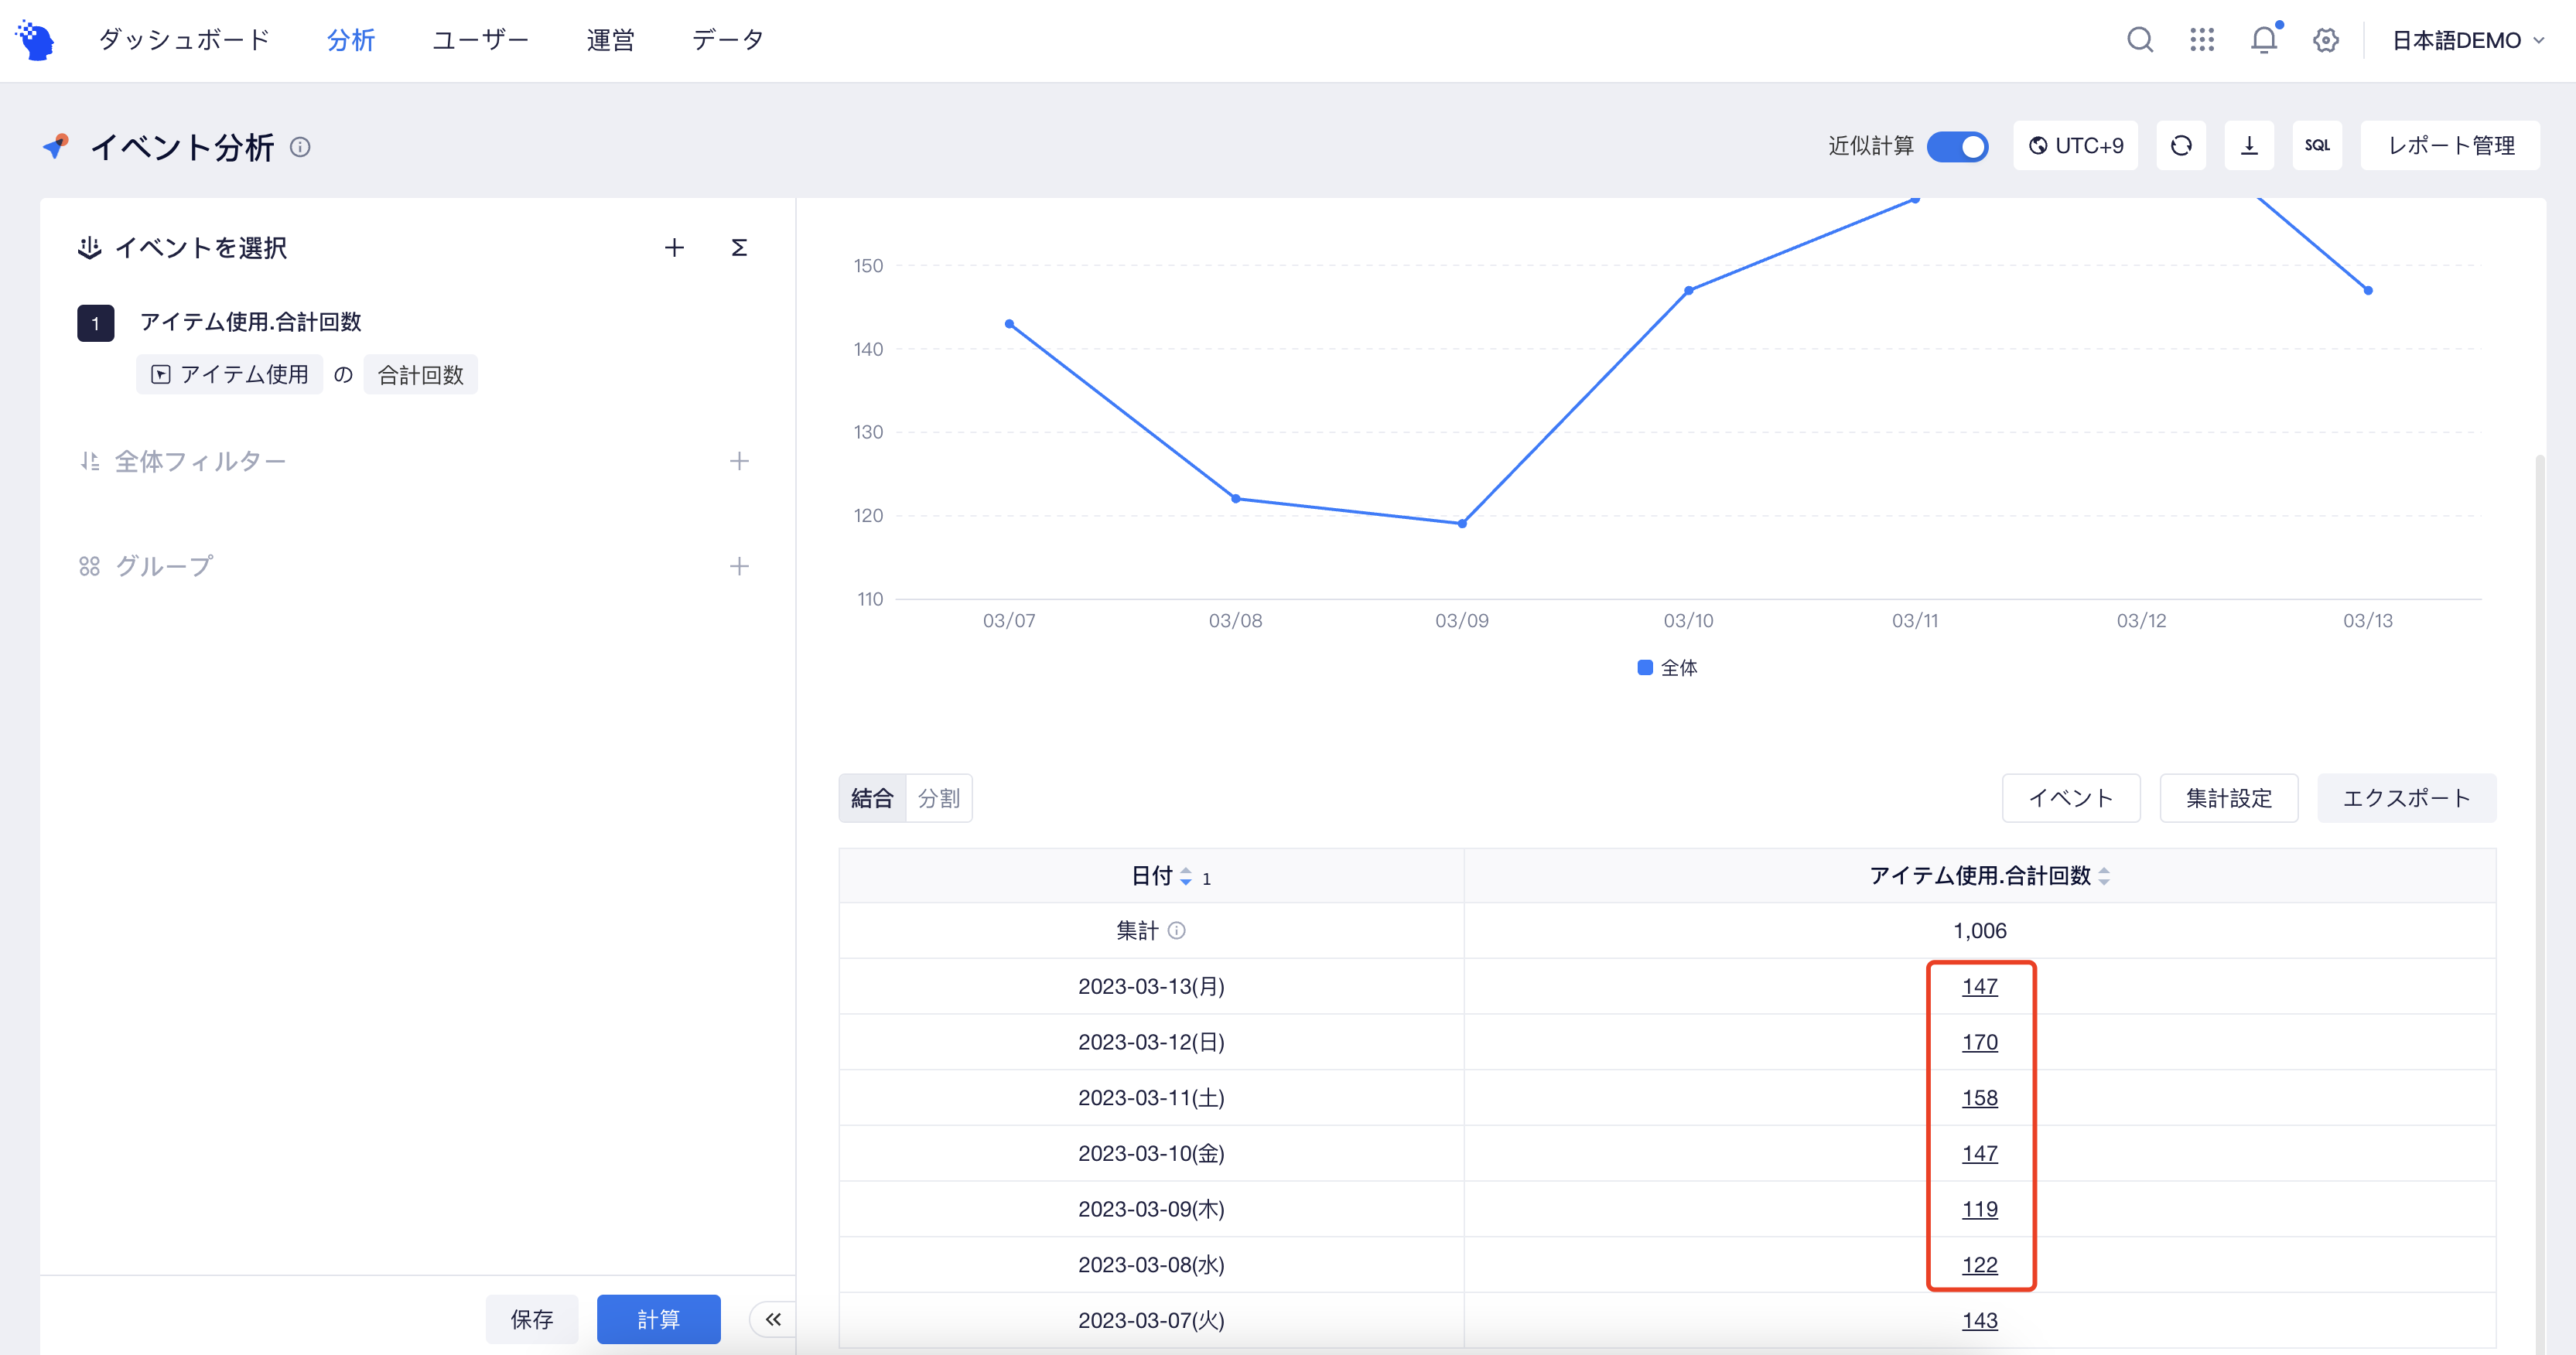Open the notifications bell
2576x1355 pixels.
(x=2265, y=40)
